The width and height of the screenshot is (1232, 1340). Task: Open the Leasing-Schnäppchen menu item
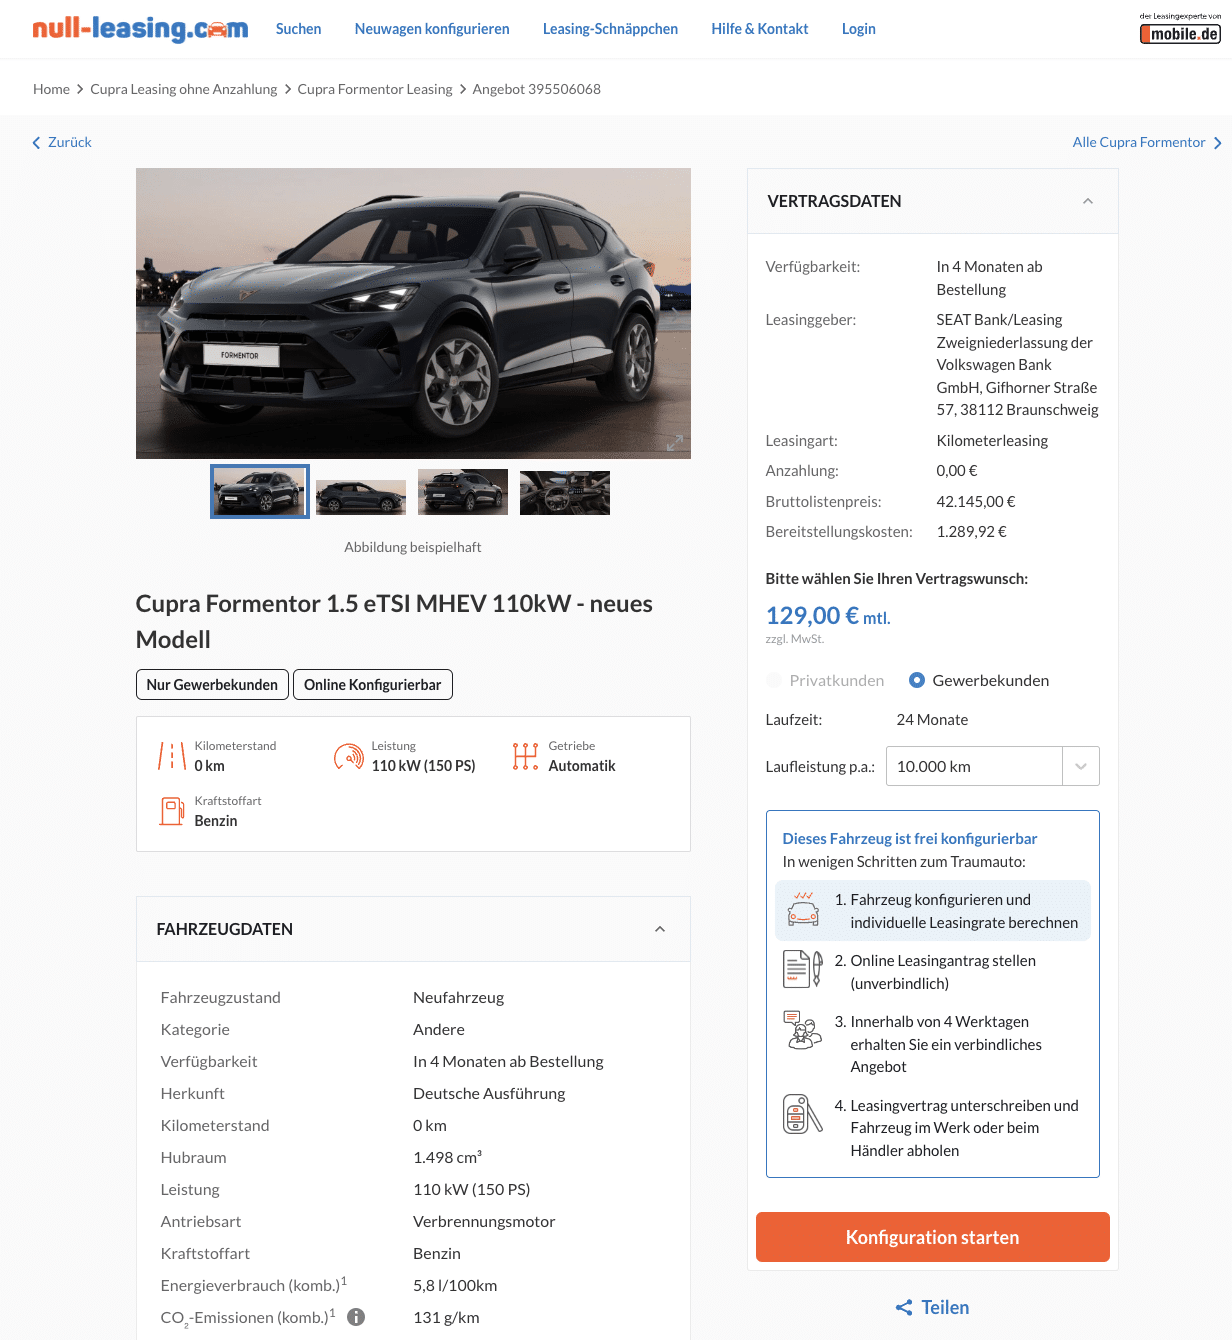[610, 29]
